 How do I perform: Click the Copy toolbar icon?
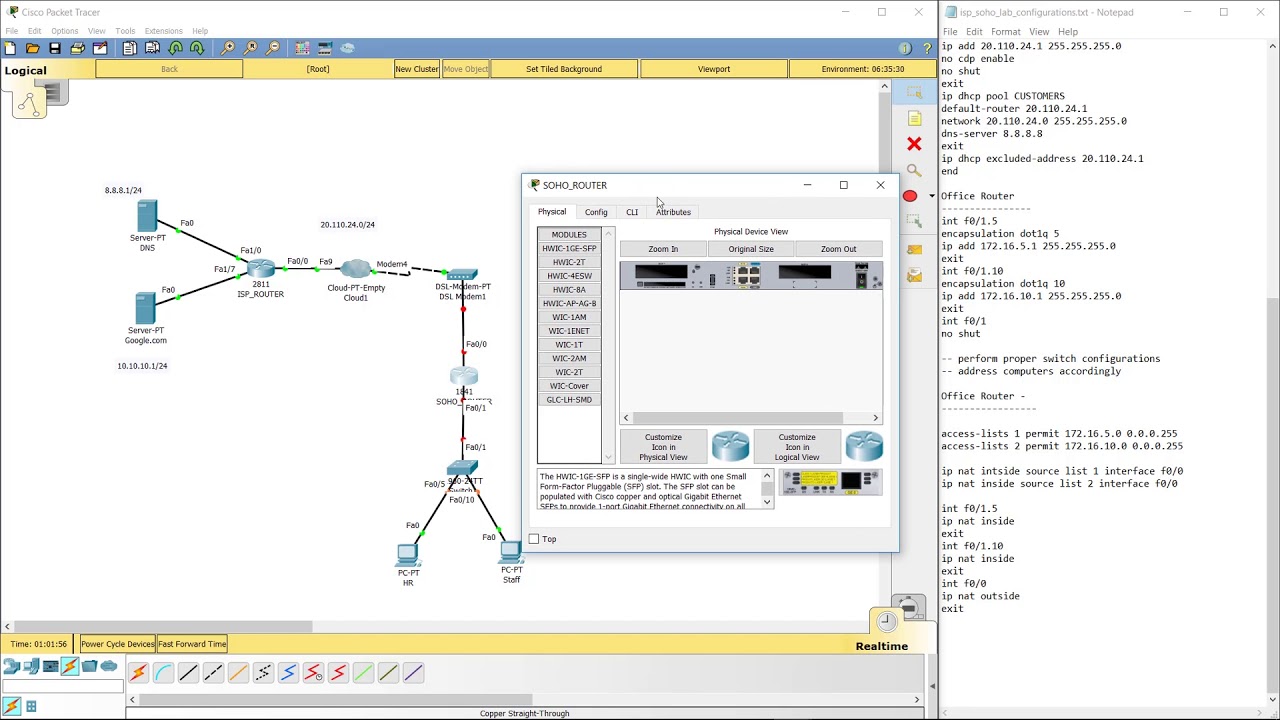(130, 48)
